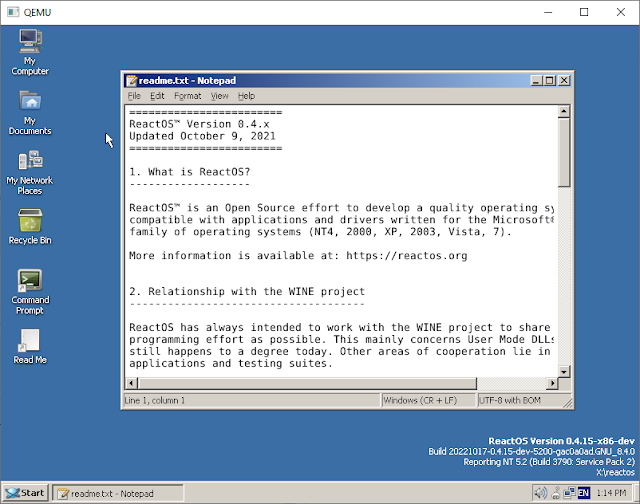Select the My Documents desktop icon
The image size is (640, 504).
click(30, 112)
